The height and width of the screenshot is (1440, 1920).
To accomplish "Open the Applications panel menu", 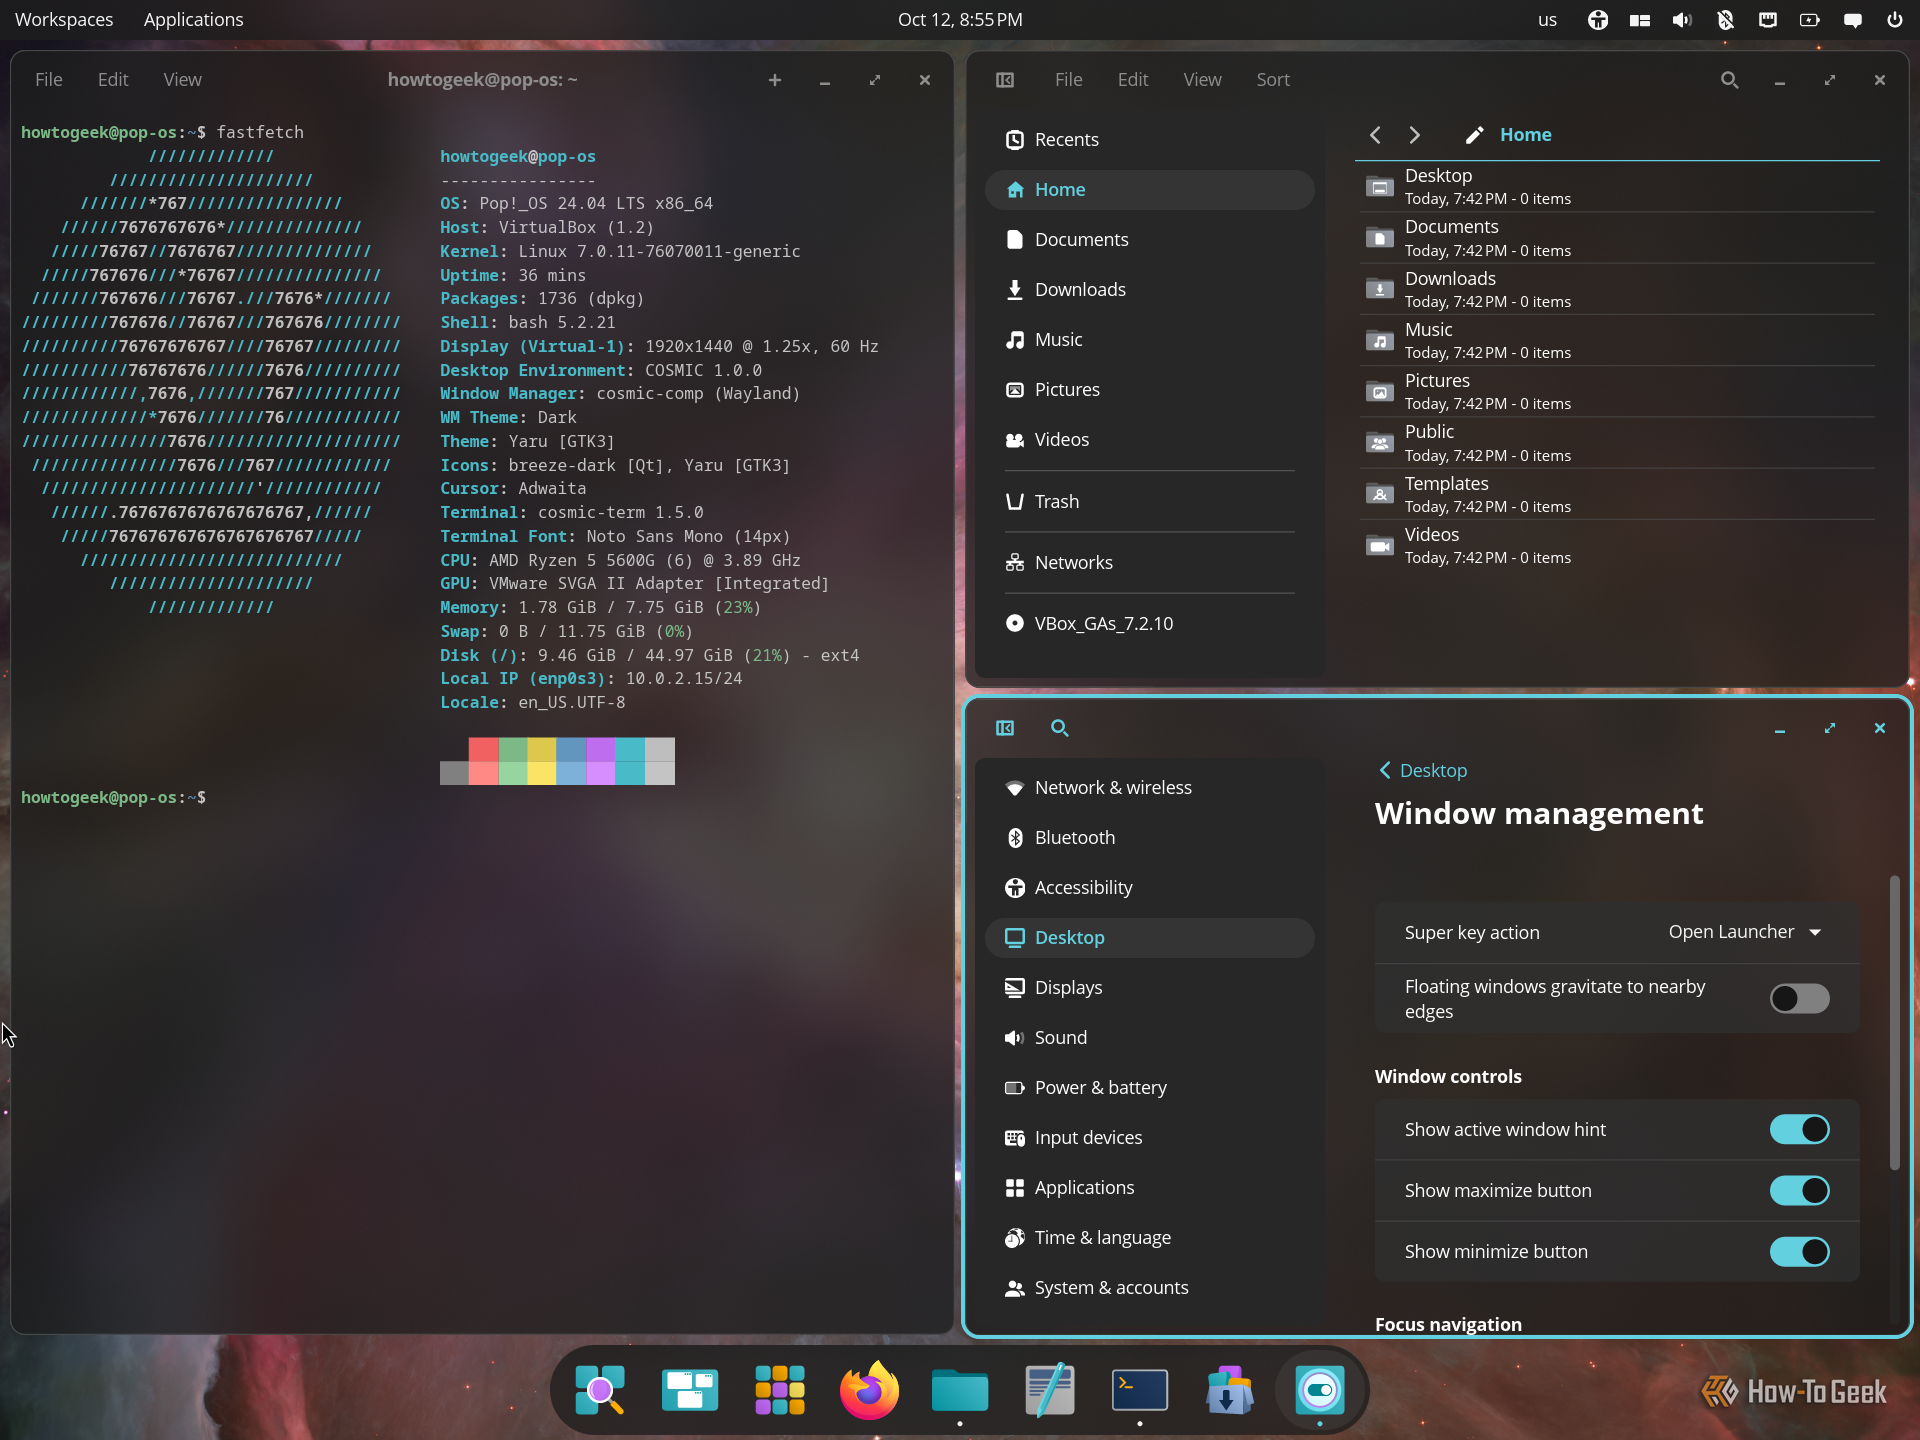I will click(193, 20).
